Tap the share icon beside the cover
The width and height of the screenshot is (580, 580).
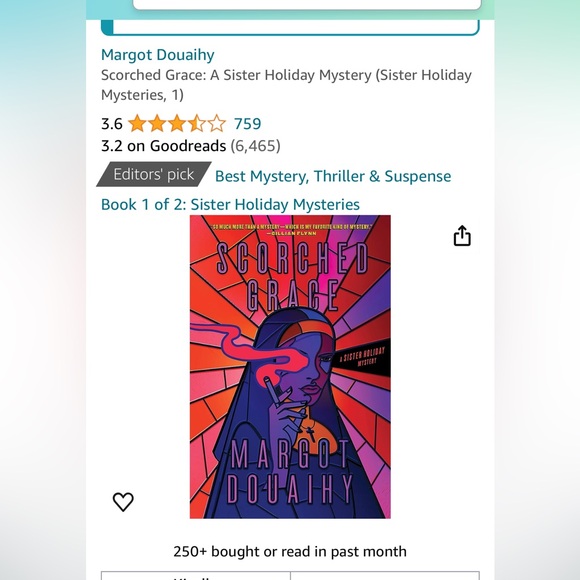coord(462,236)
